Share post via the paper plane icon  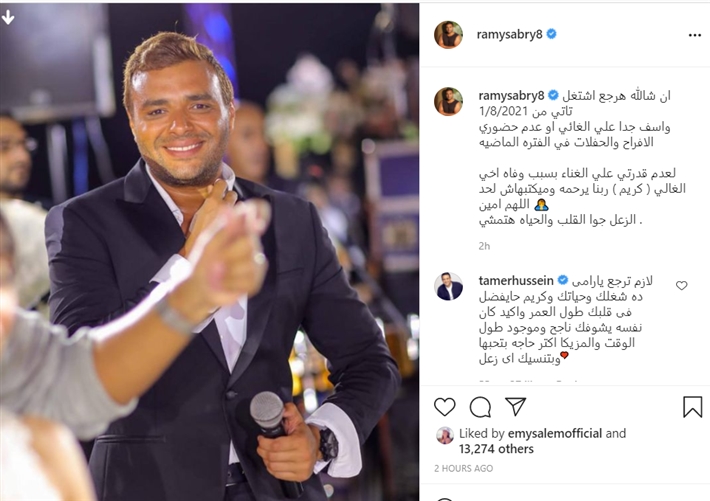(x=515, y=406)
